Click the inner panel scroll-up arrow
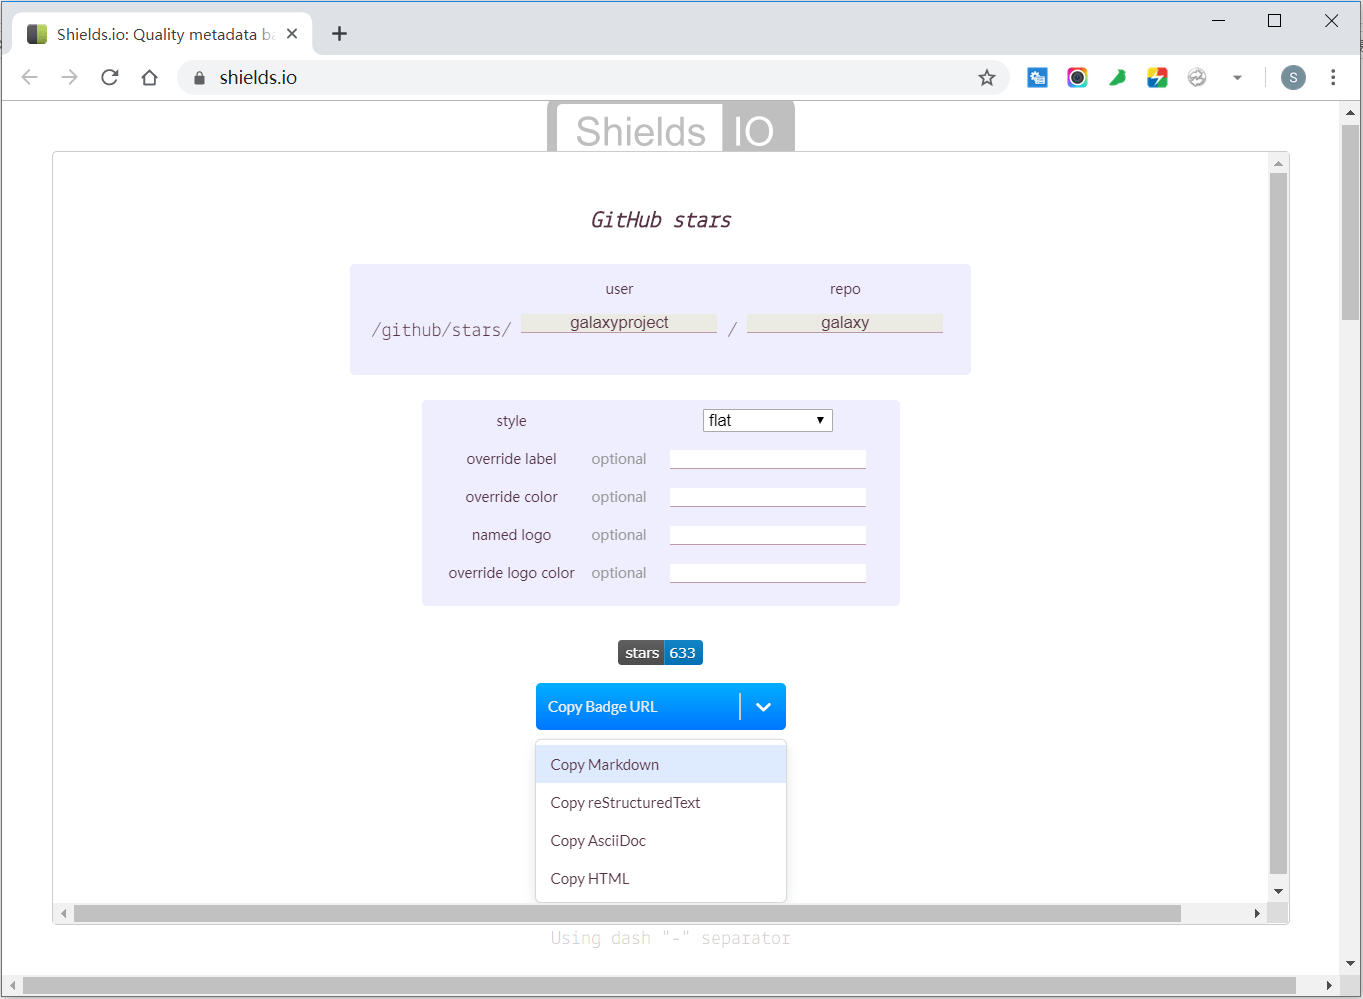This screenshot has width=1363, height=999. [x=1278, y=163]
